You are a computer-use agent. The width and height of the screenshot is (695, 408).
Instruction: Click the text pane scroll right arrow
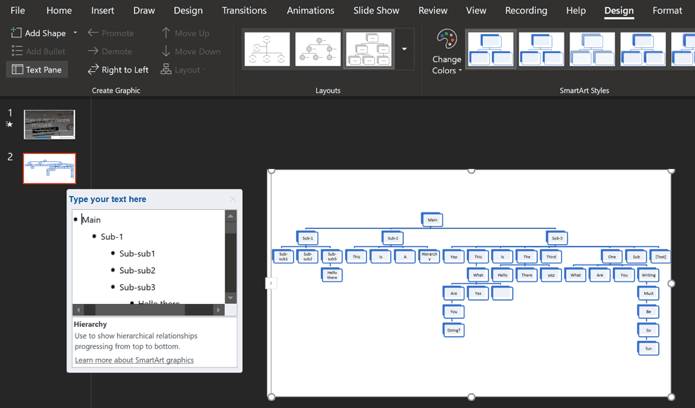(x=219, y=310)
